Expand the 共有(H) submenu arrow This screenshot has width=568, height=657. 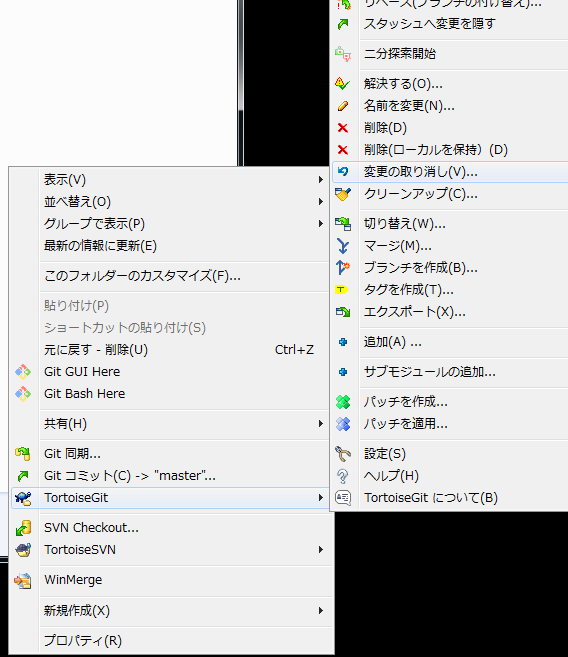click(x=320, y=424)
